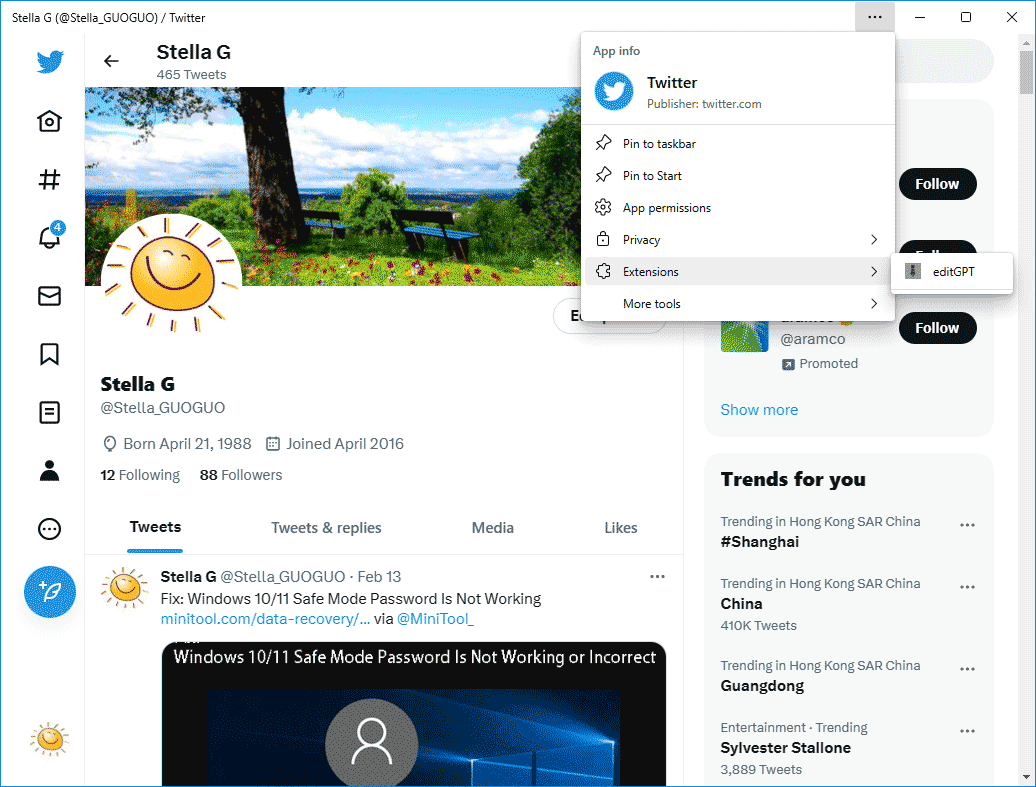Open the Home icon in sidebar
Image resolution: width=1036 pixels, height=787 pixels.
(50, 121)
